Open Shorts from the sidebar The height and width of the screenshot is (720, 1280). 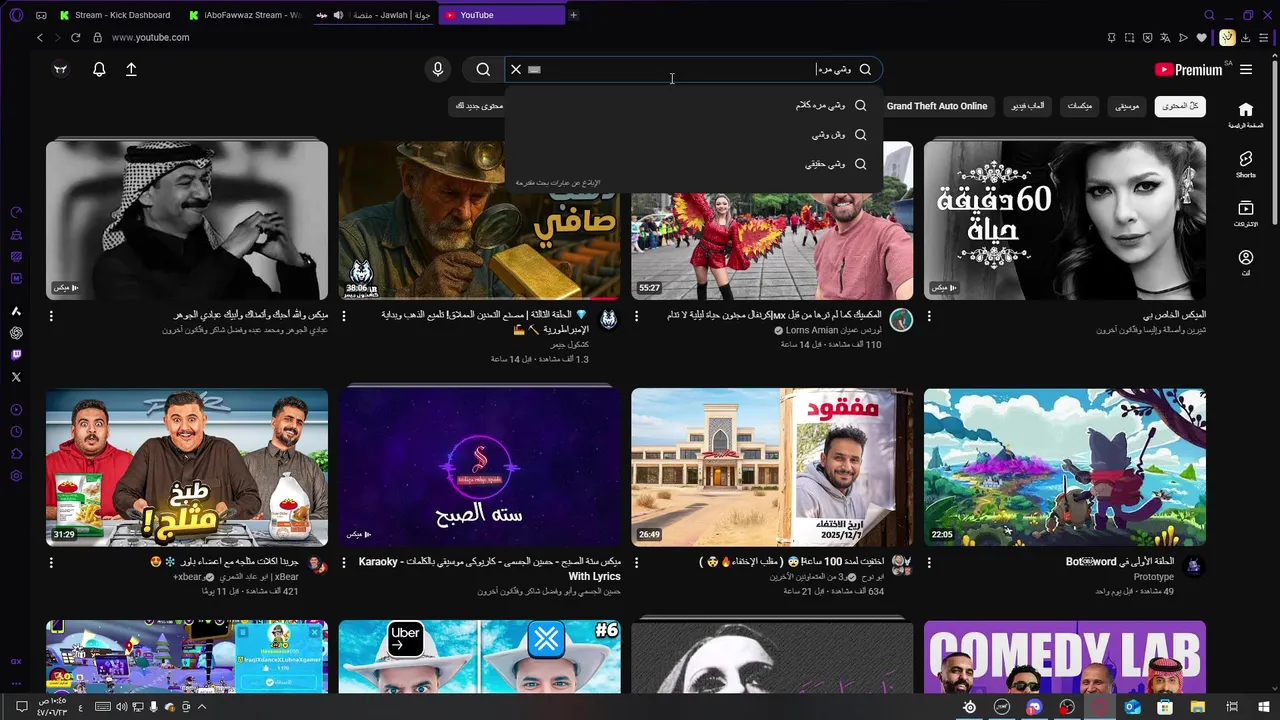(1246, 165)
